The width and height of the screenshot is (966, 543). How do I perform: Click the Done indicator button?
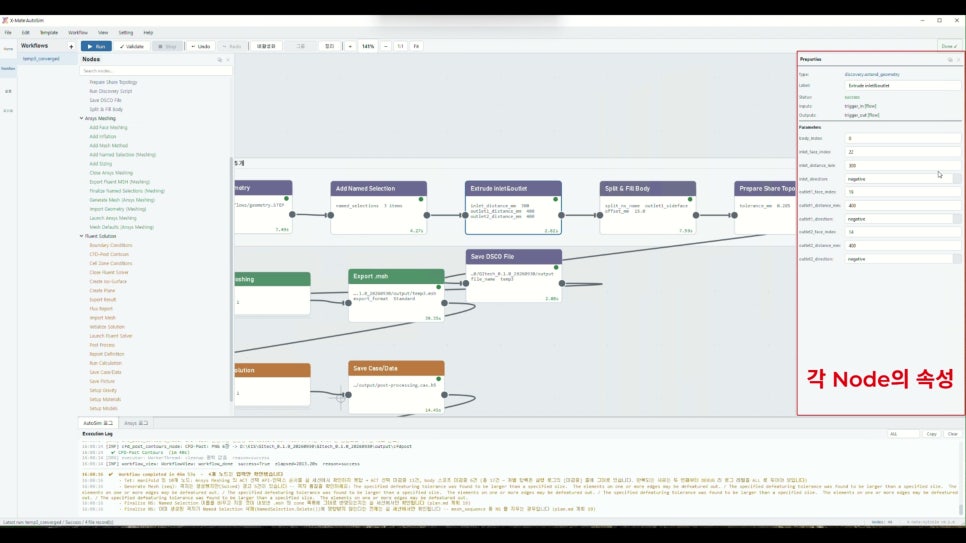click(949, 46)
